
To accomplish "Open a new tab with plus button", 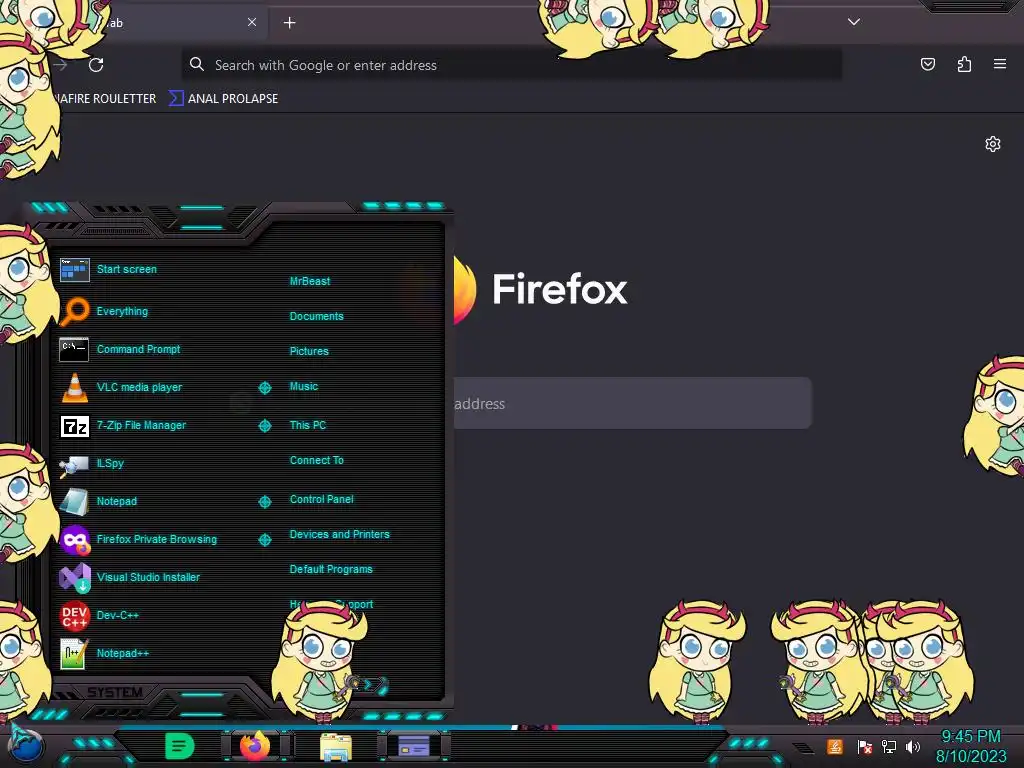I will (289, 23).
